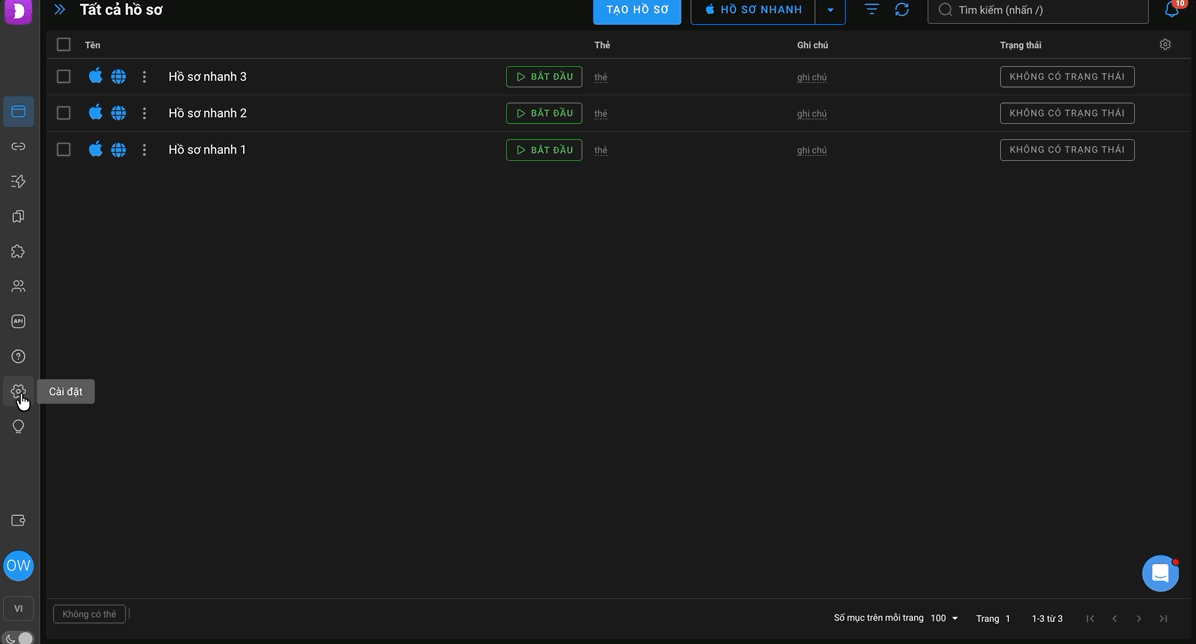
Task: Click the search field Tìm kiếm
Action: pyautogui.click(x=1038, y=10)
